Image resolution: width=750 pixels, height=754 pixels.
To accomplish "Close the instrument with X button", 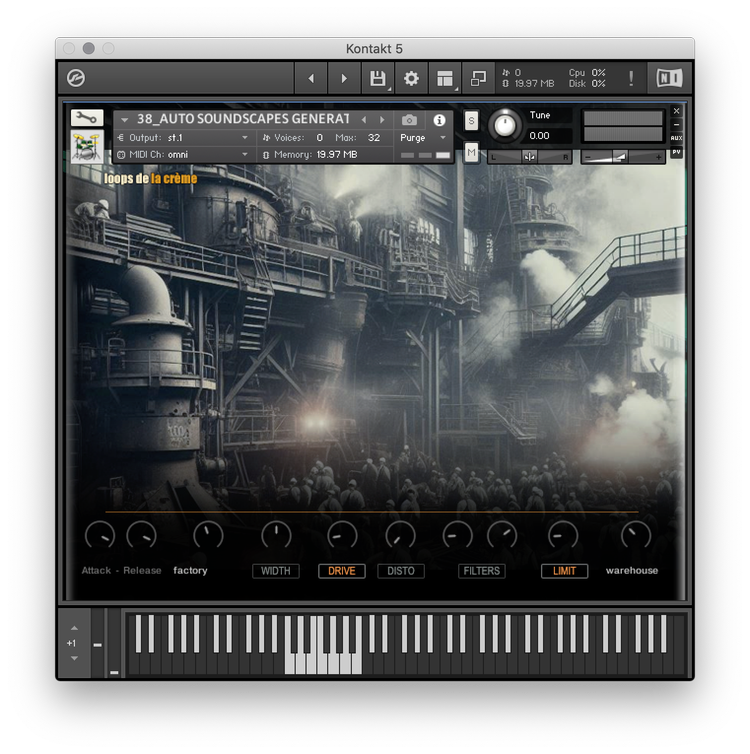I will point(676,111).
